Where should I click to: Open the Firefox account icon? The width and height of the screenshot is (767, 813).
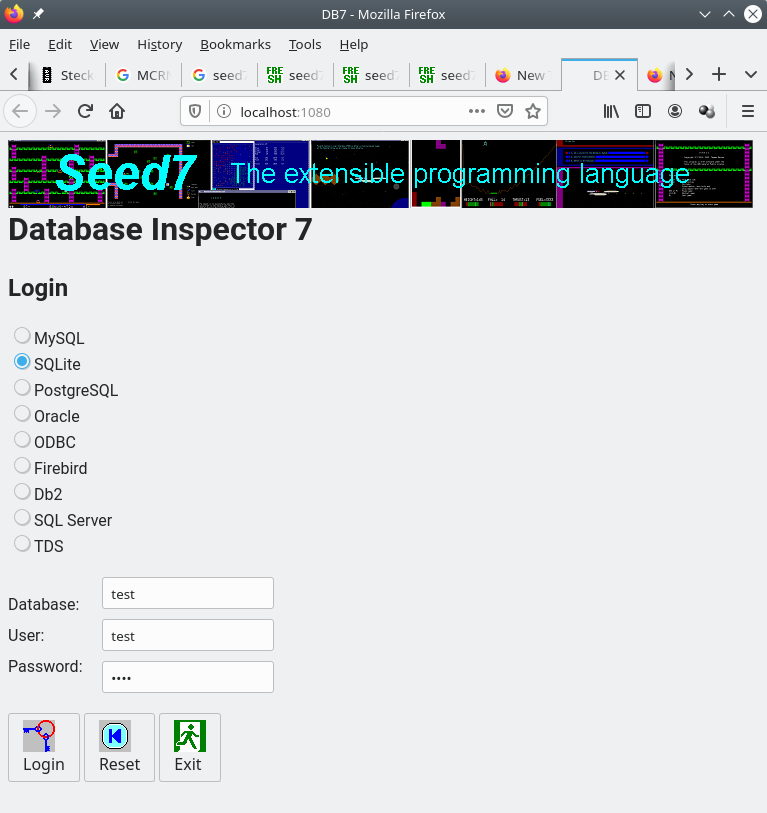675,111
